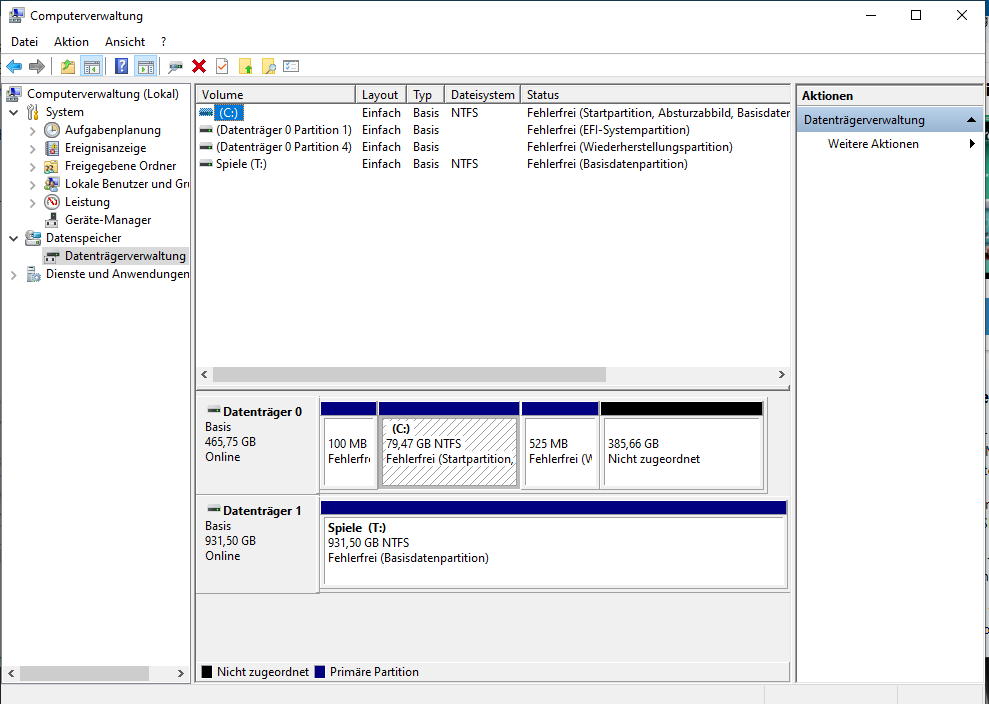Image resolution: width=989 pixels, height=704 pixels.
Task: Open Ereignisanzeige in the tree
Action: point(105,148)
